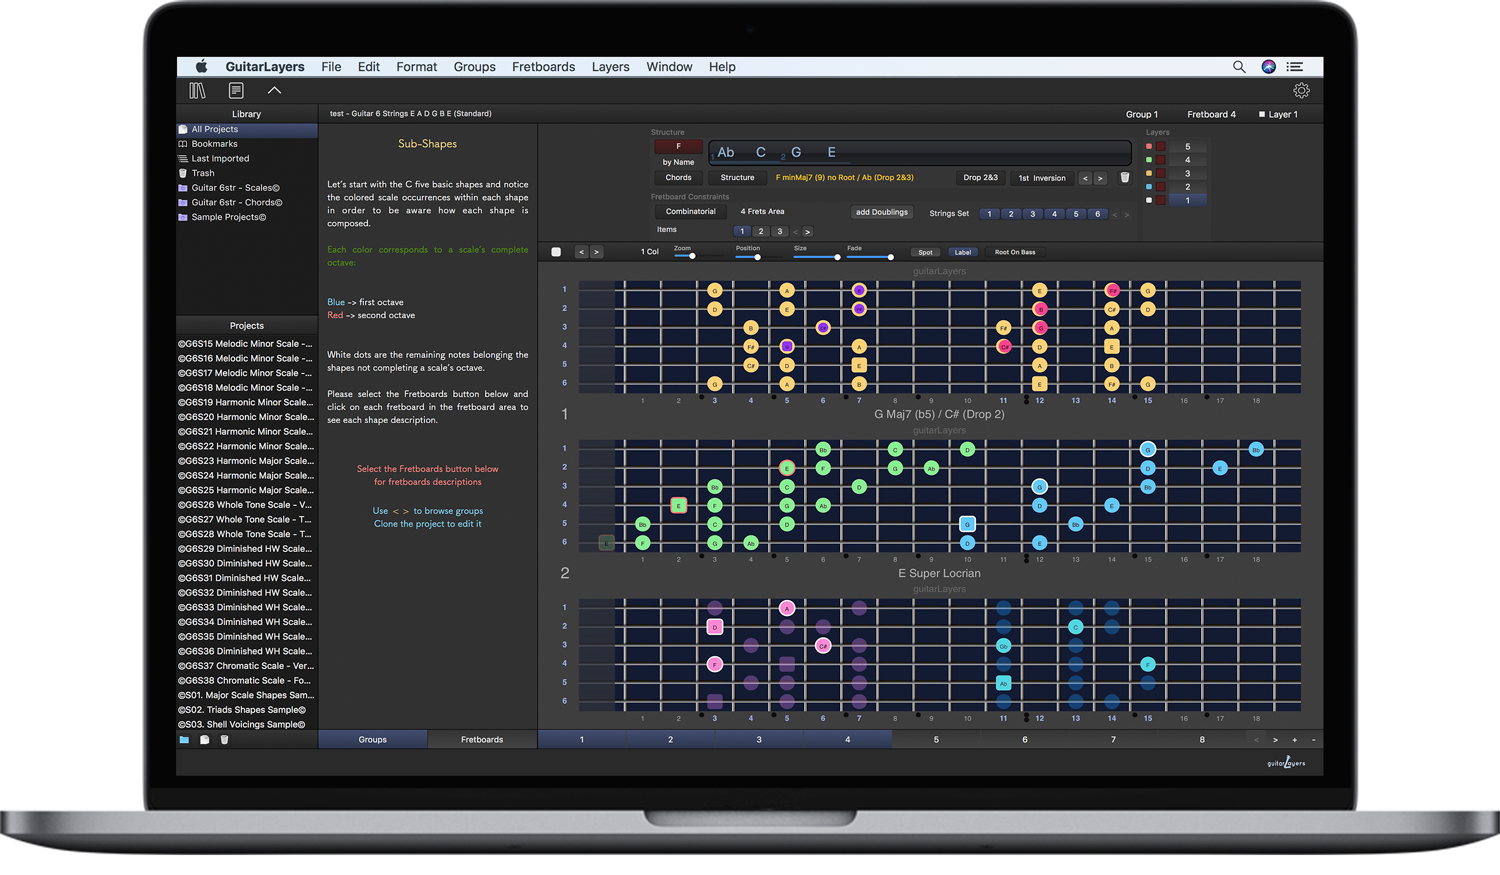
Task: Delete the chord with the Structure trash icon
Action: (1124, 178)
